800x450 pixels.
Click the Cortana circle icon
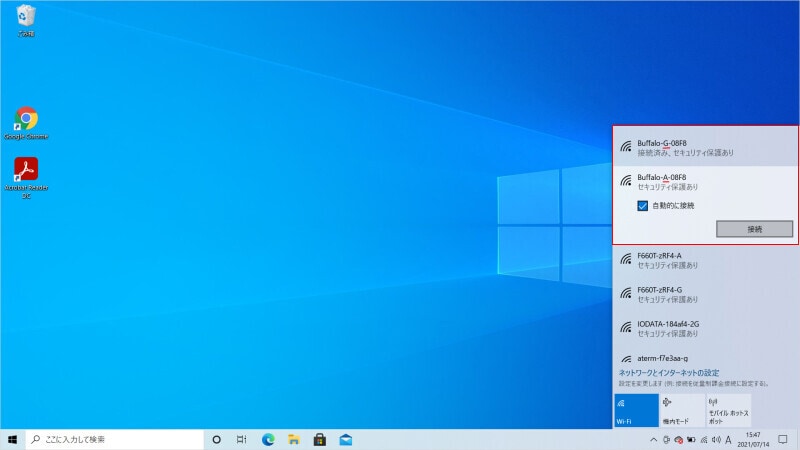216,439
